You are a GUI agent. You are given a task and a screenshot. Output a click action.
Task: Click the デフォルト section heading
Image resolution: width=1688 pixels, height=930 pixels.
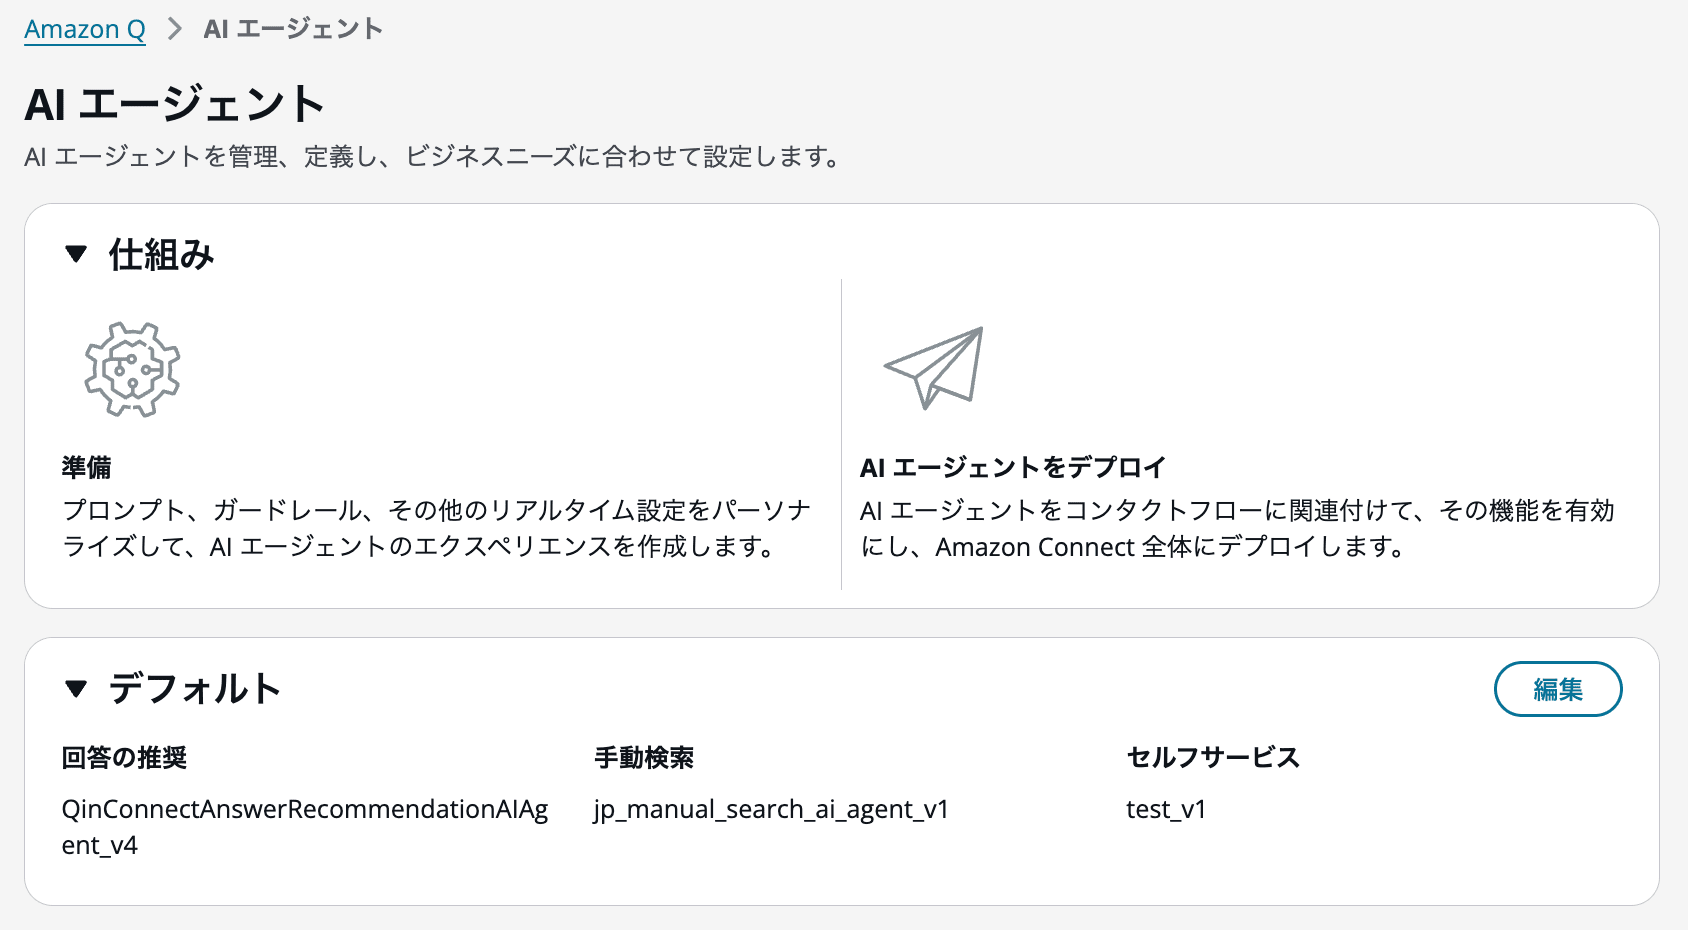195,689
